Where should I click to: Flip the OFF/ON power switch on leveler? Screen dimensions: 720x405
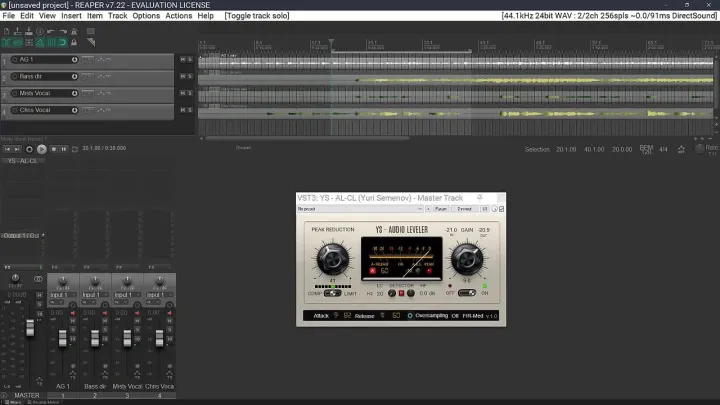pyautogui.click(x=467, y=292)
